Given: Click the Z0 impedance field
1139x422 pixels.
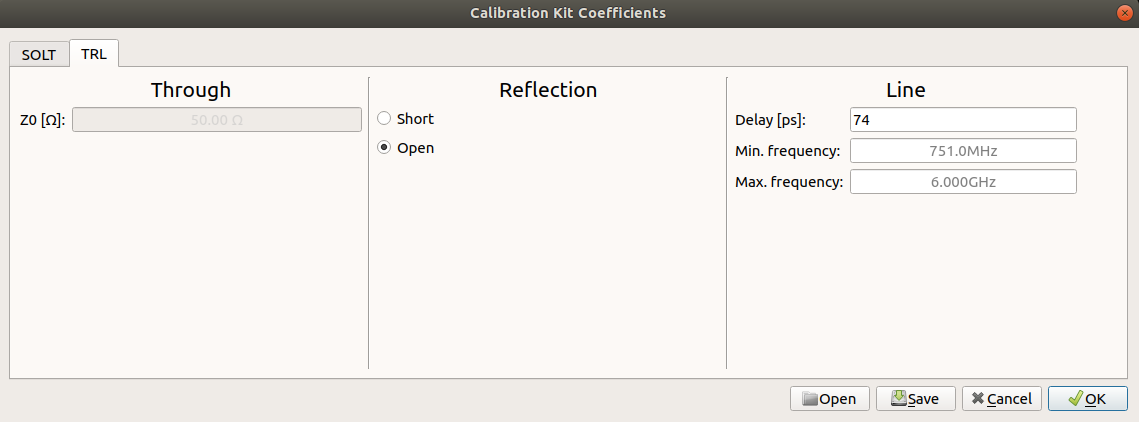Looking at the screenshot, I should click(216, 120).
